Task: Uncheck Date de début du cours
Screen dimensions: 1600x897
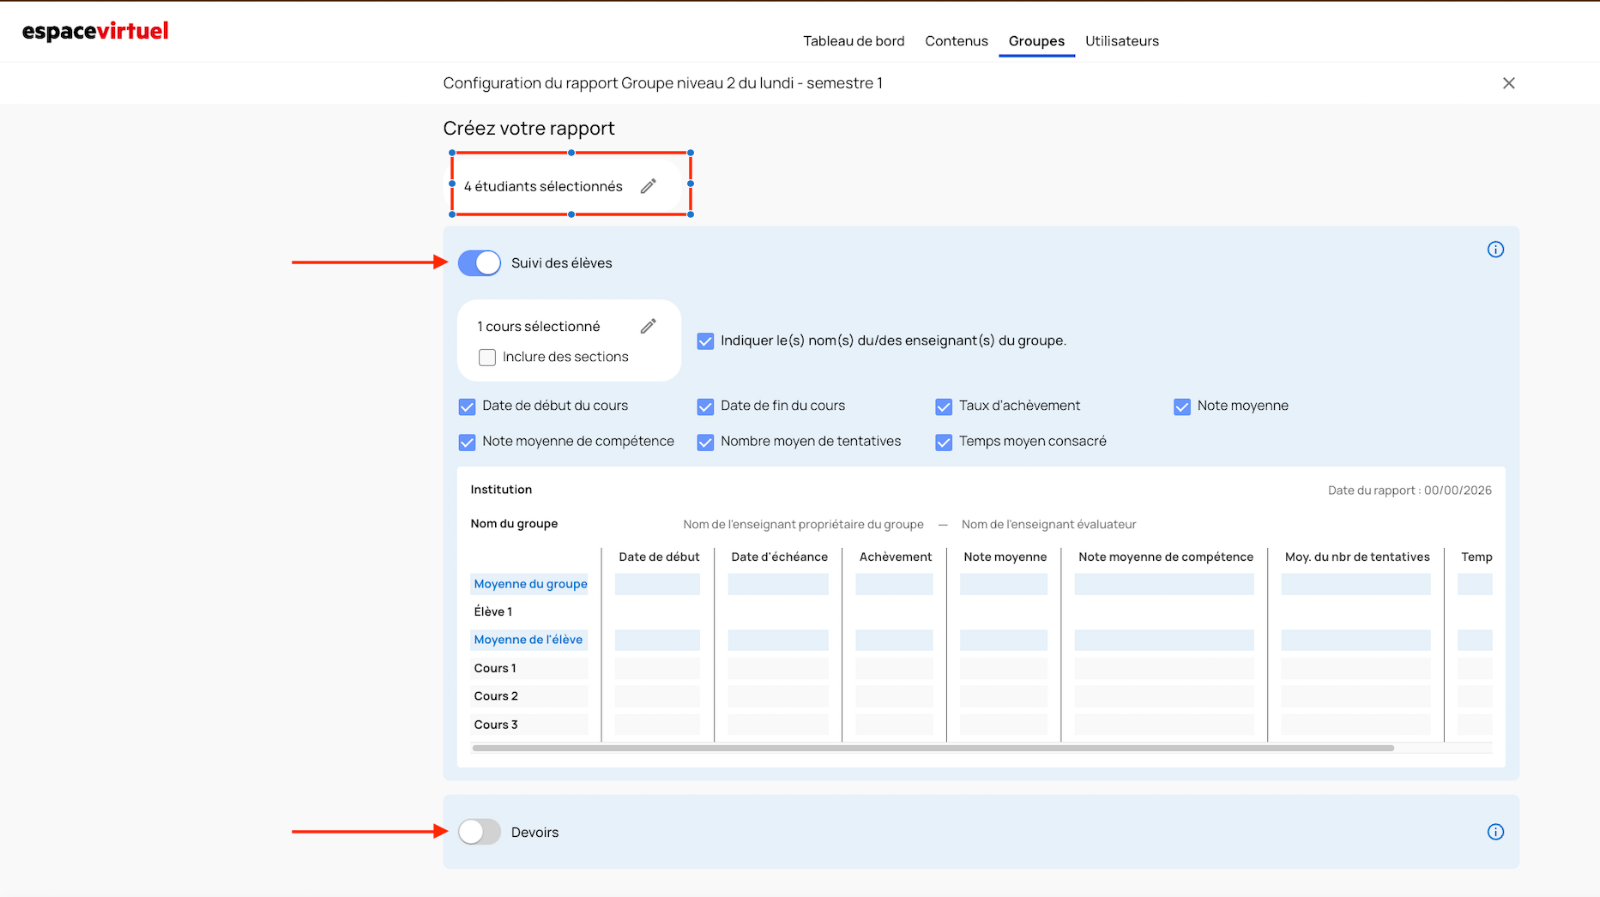Action: click(x=467, y=406)
